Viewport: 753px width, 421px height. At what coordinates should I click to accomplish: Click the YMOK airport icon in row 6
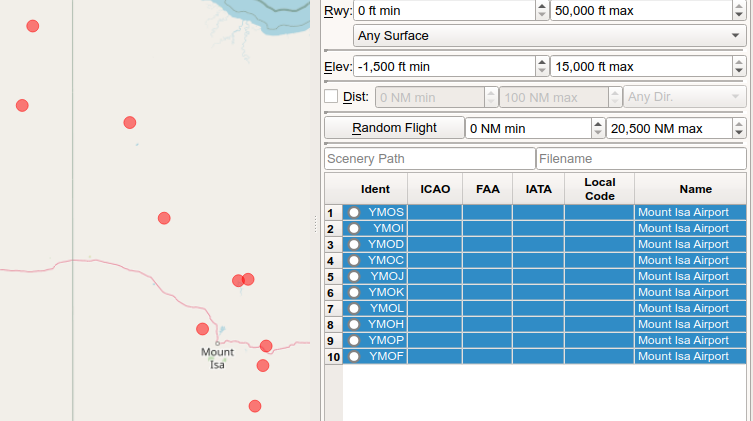[x=354, y=292]
